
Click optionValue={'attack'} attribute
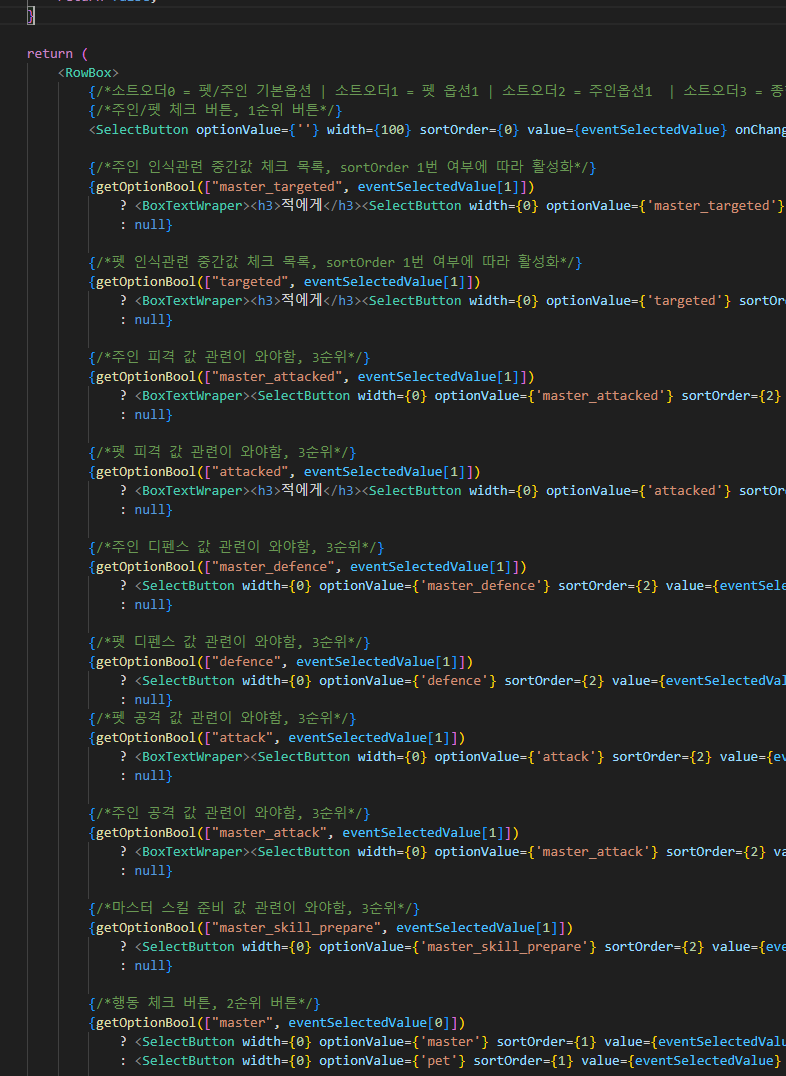[519, 758]
